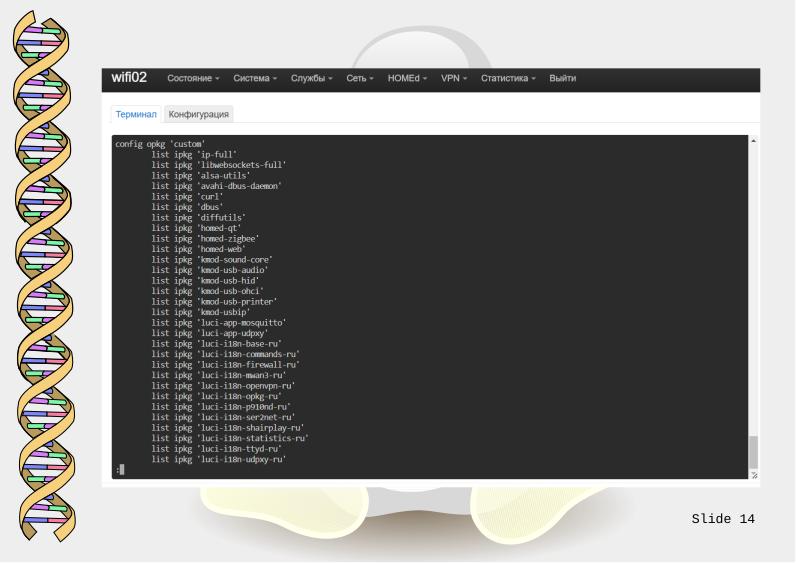The width and height of the screenshot is (796, 563).
Task: Expand the Сеть menu
Action: (x=359, y=79)
